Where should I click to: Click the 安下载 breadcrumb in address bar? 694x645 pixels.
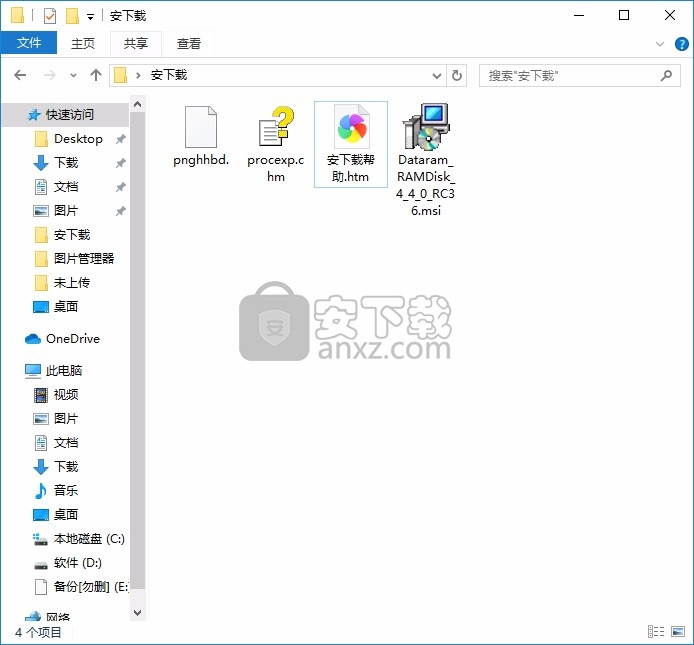(x=169, y=75)
